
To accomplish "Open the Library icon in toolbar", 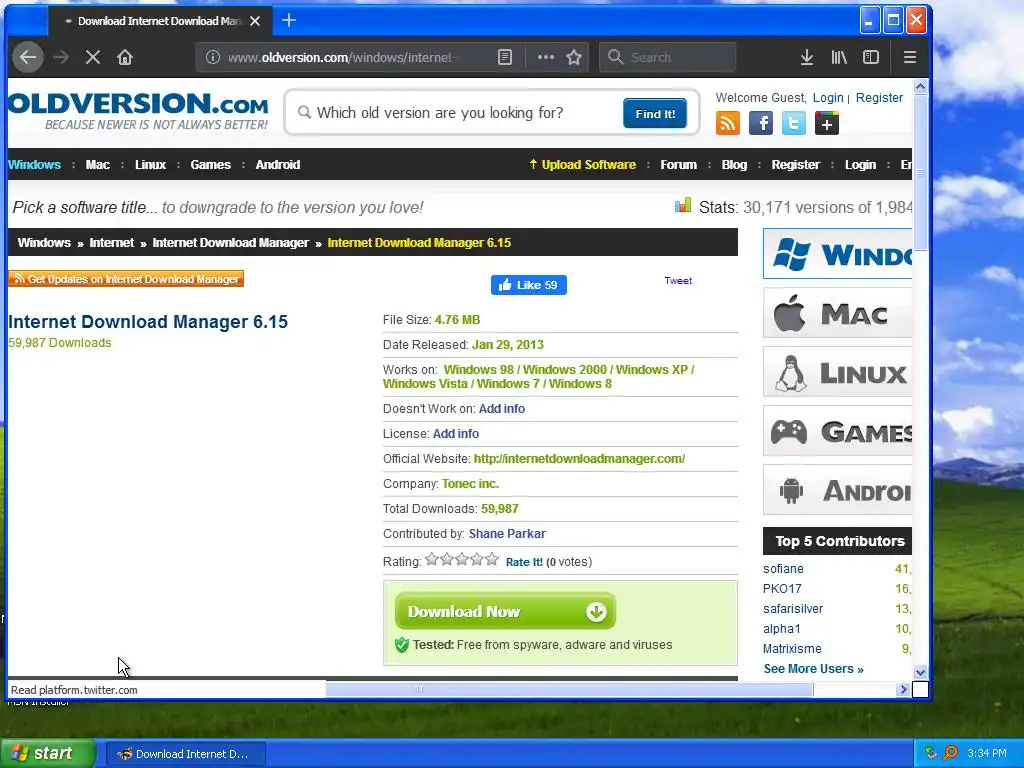I will tap(839, 57).
